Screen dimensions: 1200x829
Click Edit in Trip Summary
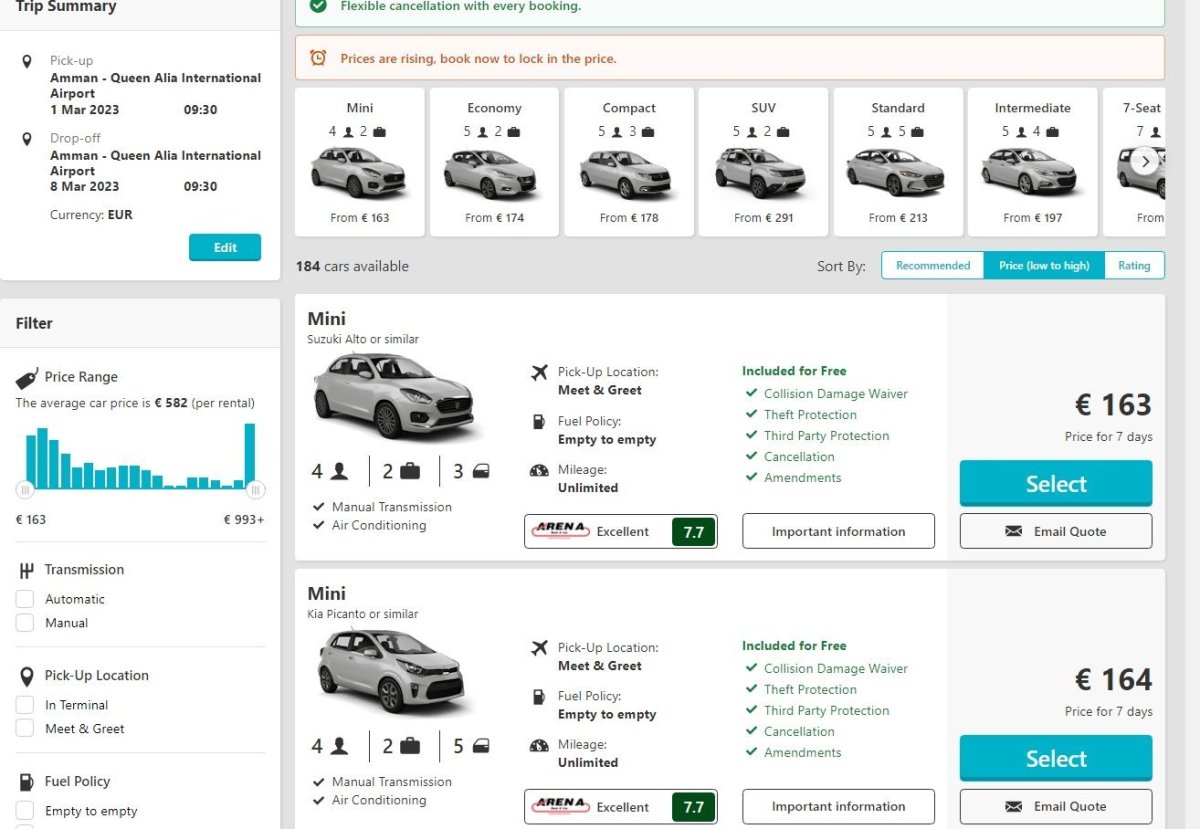(x=225, y=247)
